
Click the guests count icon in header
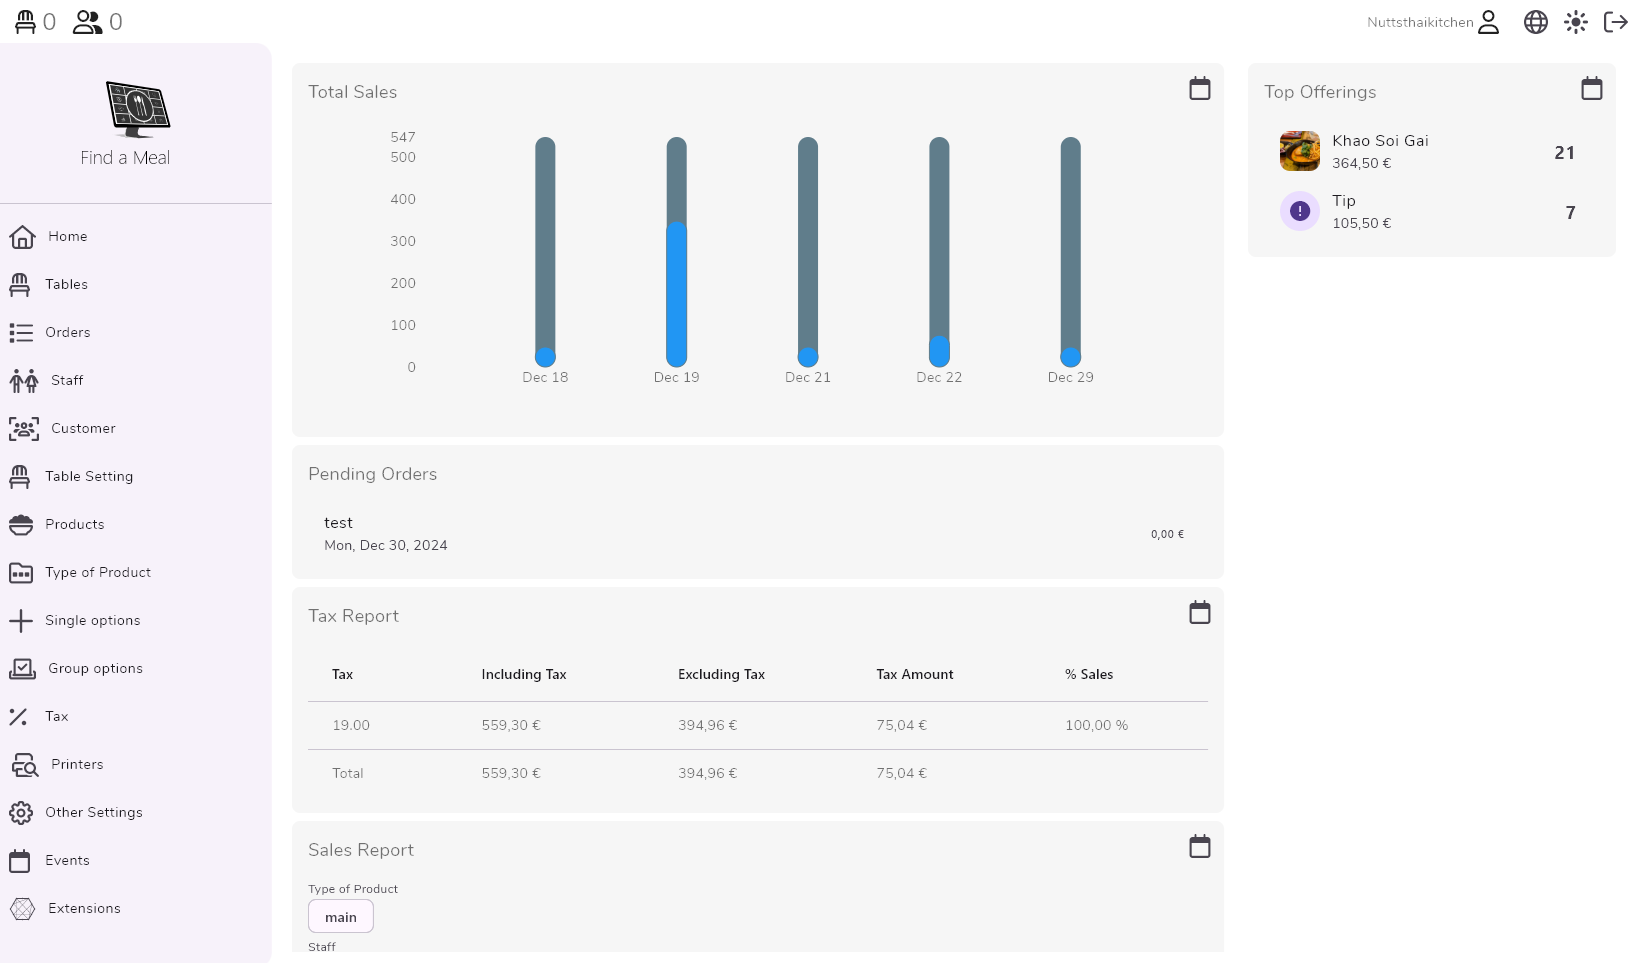pyautogui.click(x=87, y=22)
